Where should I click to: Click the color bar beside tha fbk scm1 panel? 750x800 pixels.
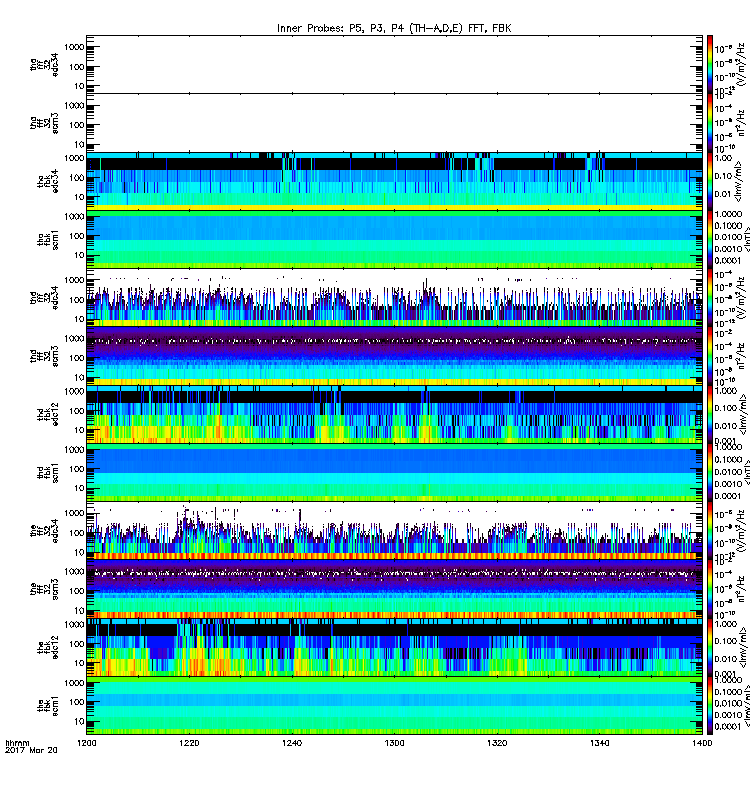[x=710, y=239]
